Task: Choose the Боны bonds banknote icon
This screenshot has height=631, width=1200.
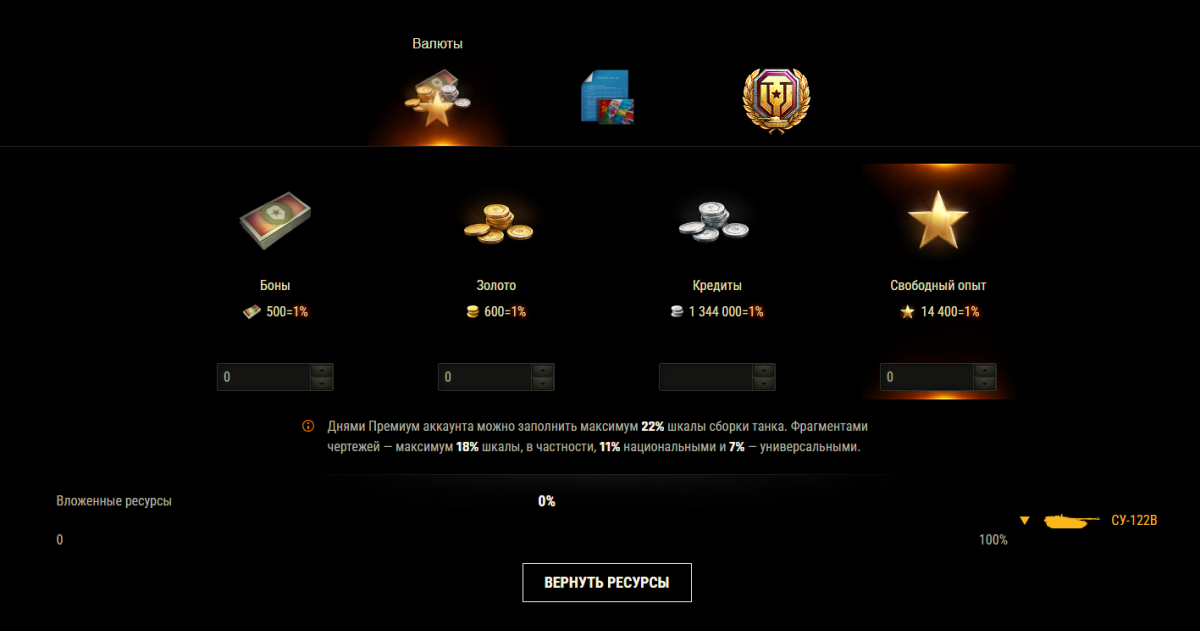Action: coord(275,219)
